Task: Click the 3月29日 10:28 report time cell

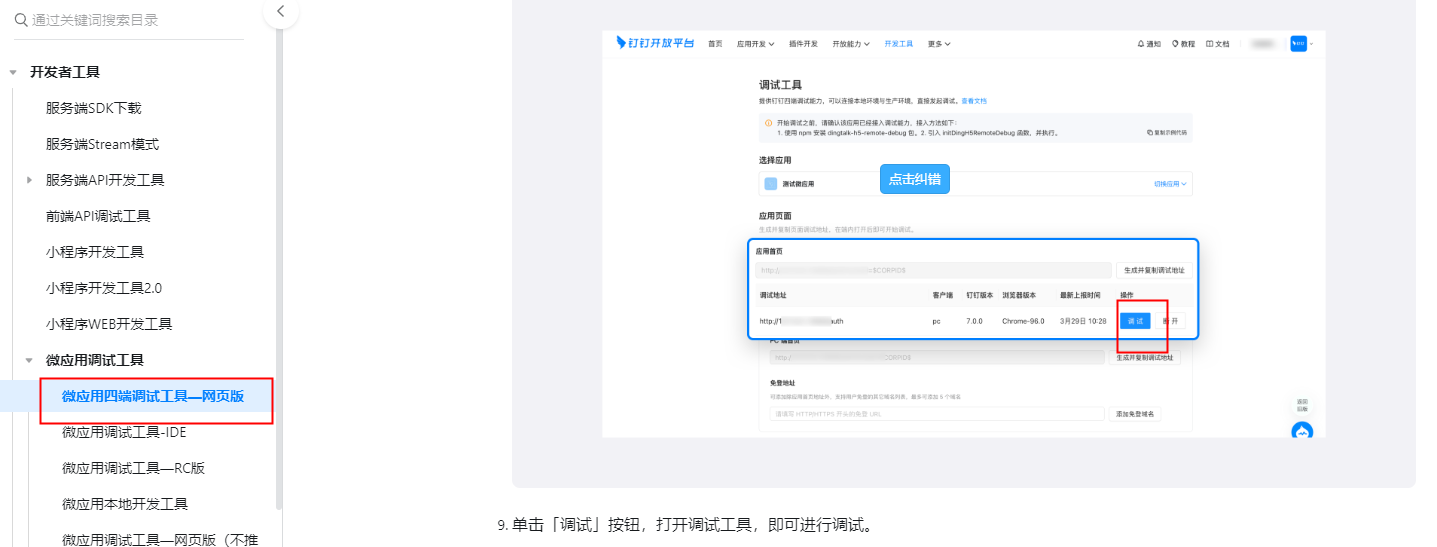Action: click(1083, 321)
